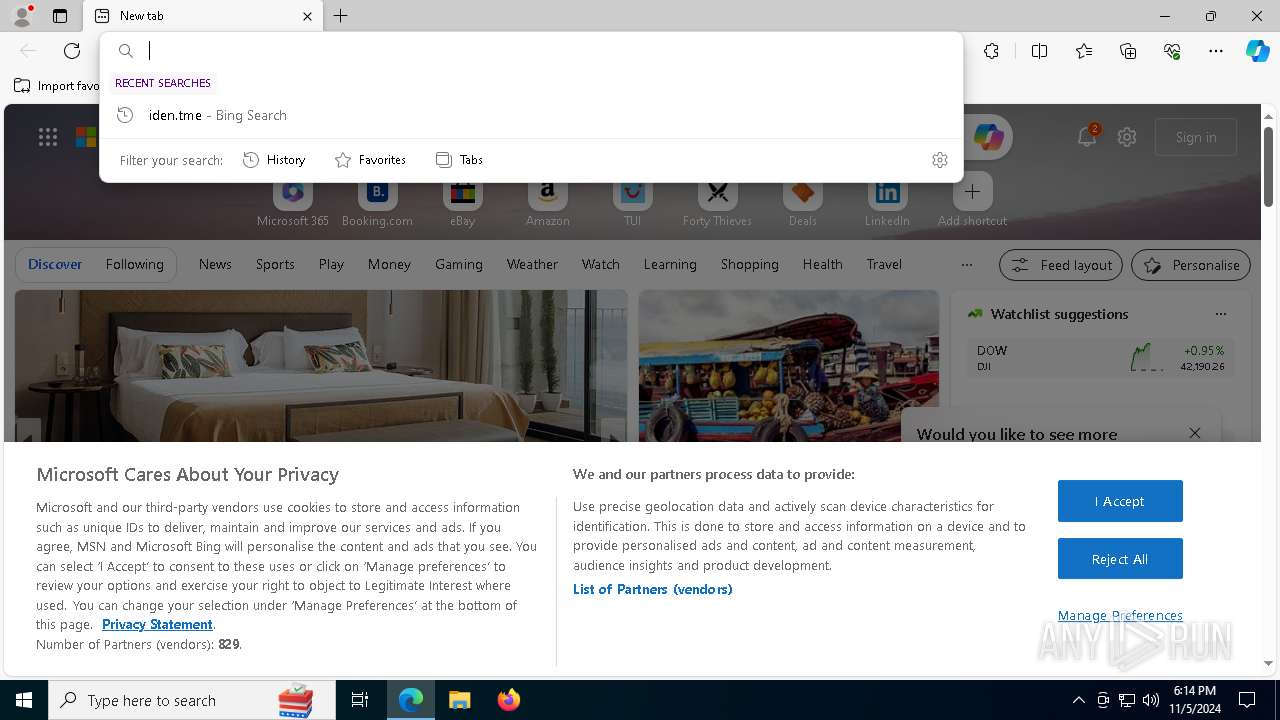Open the Extensions icon
Image resolution: width=1280 pixels, height=720 pixels.
(991, 51)
